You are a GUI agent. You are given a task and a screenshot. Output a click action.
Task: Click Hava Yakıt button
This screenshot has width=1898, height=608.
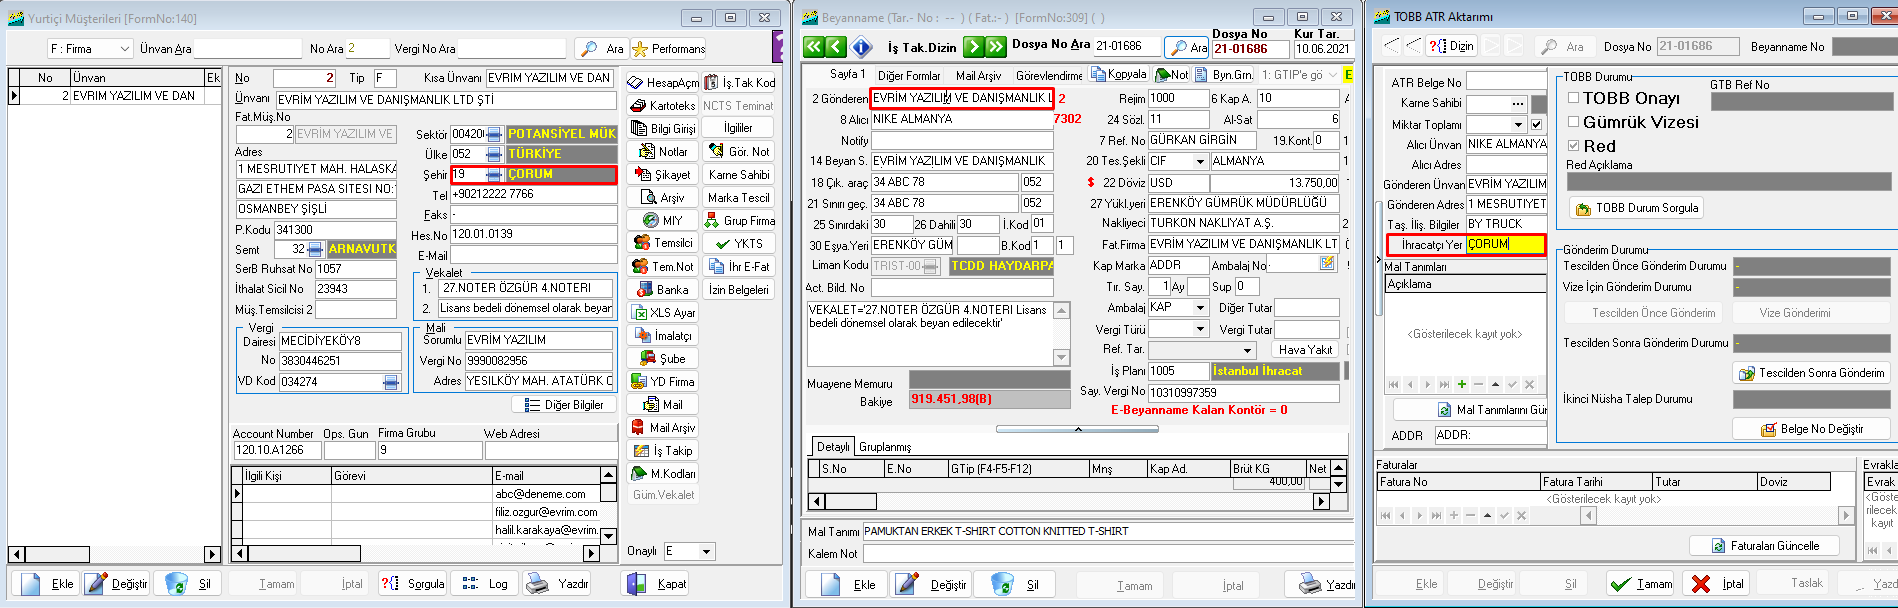[1305, 350]
